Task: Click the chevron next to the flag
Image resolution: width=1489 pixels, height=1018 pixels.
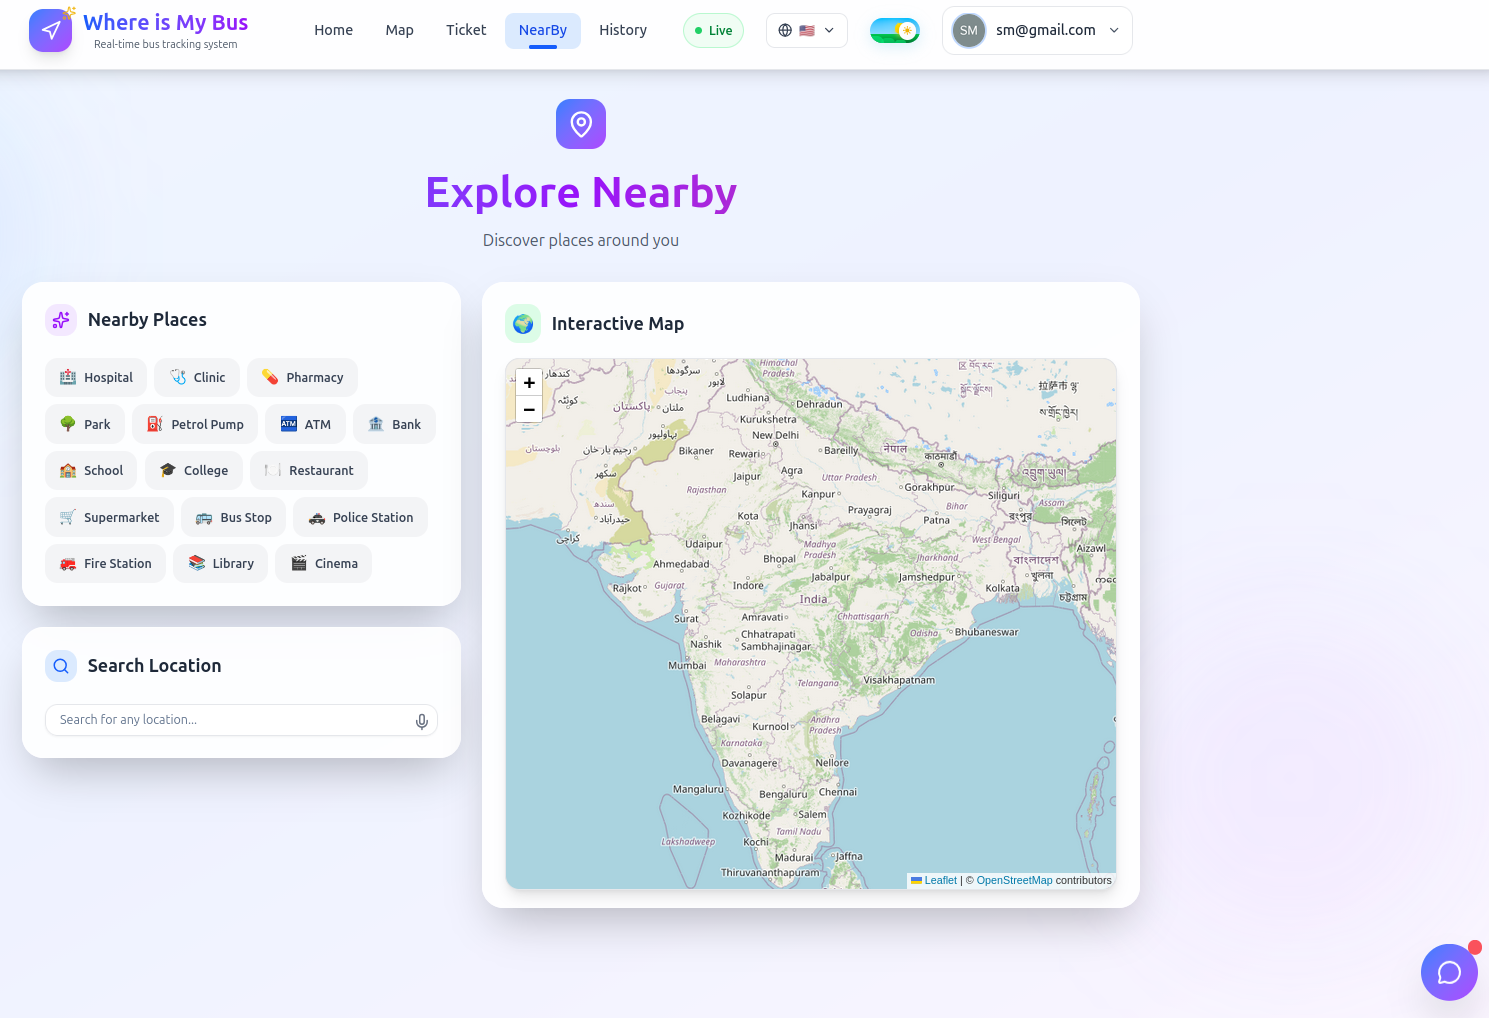Action: point(829,31)
